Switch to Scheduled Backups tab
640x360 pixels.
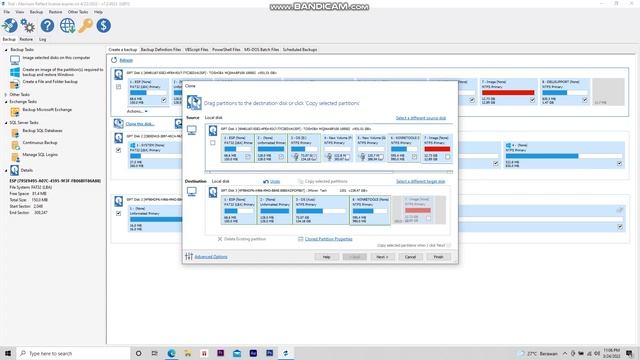pyautogui.click(x=300, y=49)
